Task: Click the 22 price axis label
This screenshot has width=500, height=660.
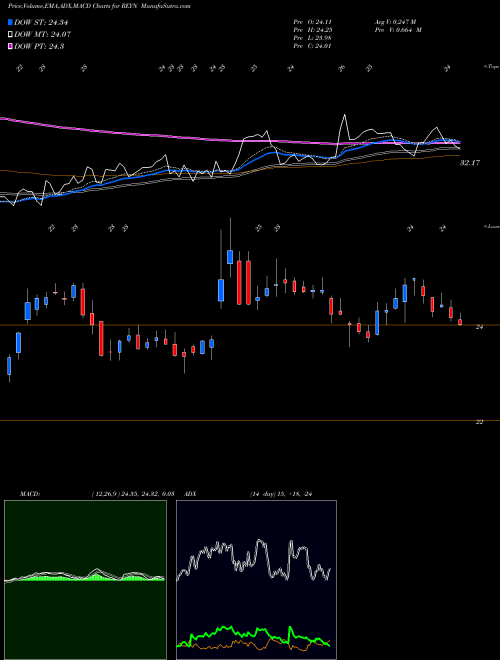Action: pyautogui.click(x=479, y=422)
